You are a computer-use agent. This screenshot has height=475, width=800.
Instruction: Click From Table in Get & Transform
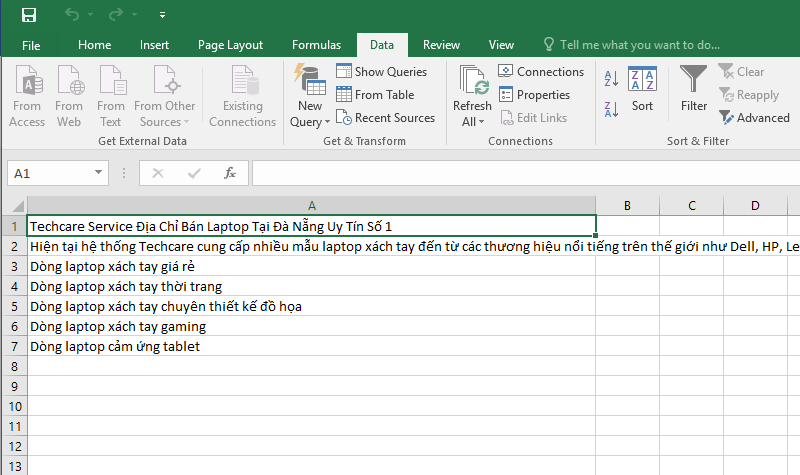[375, 94]
